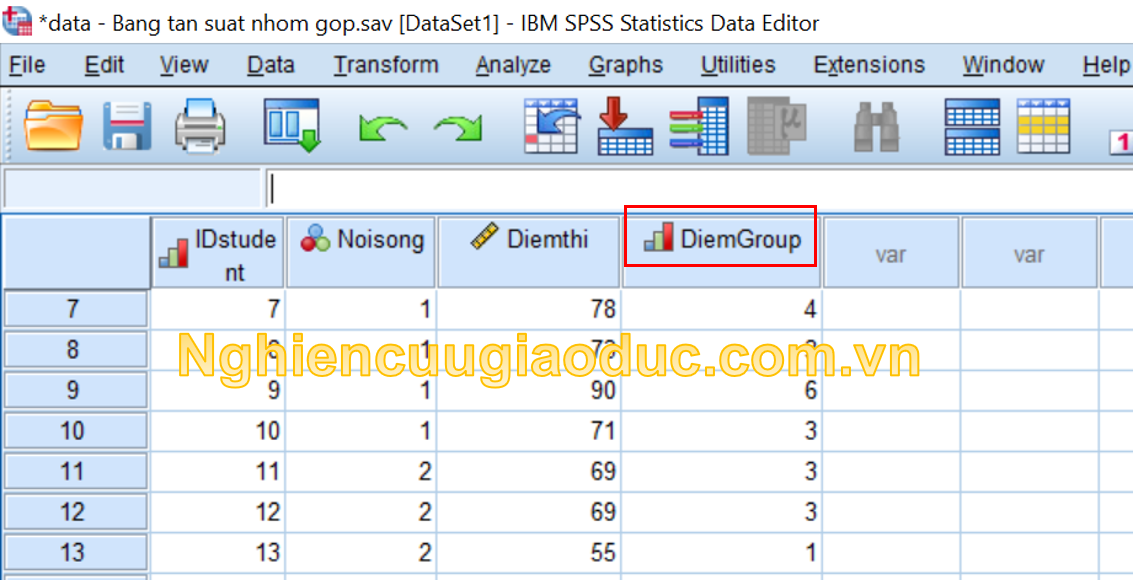The height and width of the screenshot is (580, 1133).
Task: Select the Diemthi cell with value 90
Action: pyautogui.click(x=530, y=390)
